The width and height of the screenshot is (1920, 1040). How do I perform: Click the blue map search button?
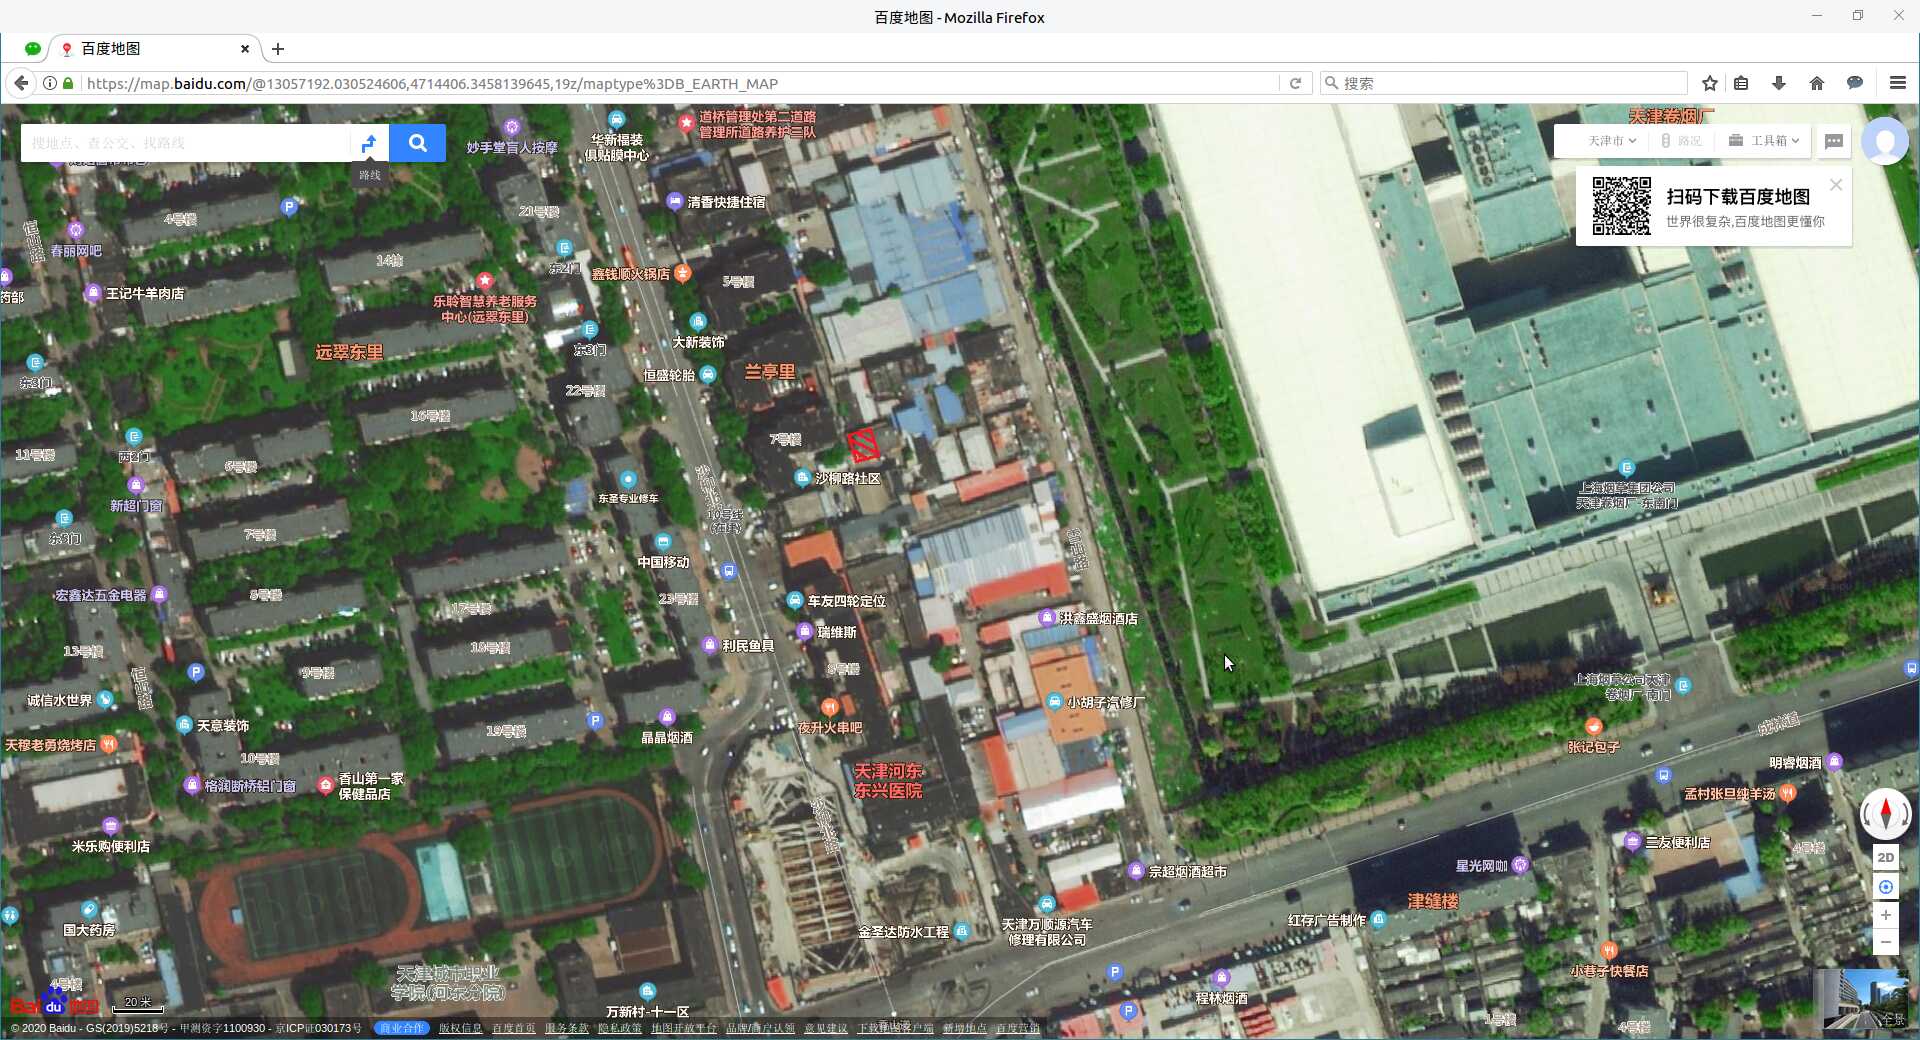[x=417, y=143]
